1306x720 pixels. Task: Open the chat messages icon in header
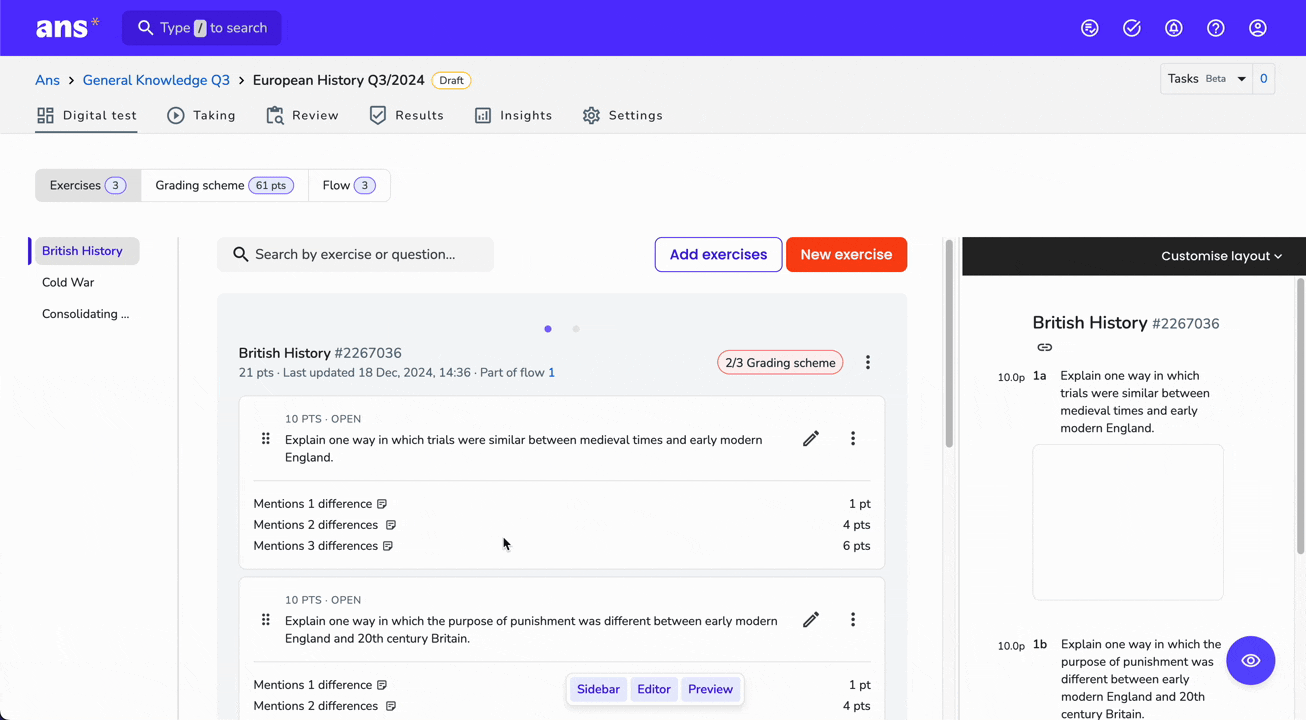1090,28
